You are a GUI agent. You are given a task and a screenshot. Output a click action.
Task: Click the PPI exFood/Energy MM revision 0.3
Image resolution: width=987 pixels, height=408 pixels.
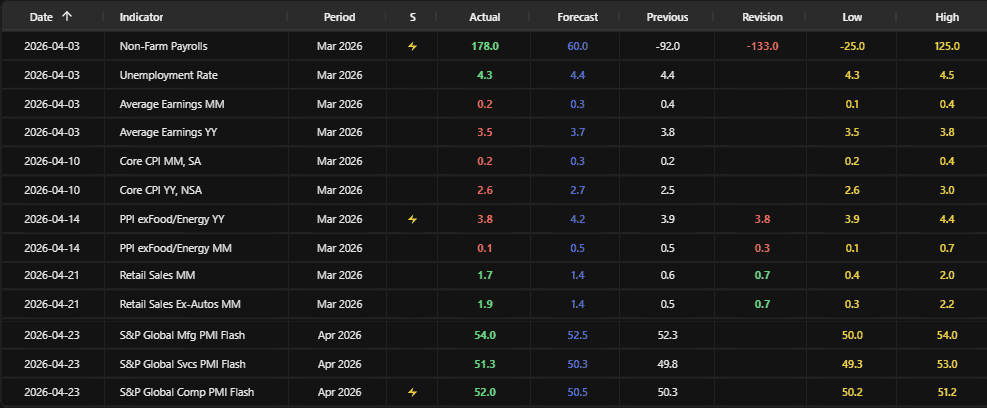[762, 248]
